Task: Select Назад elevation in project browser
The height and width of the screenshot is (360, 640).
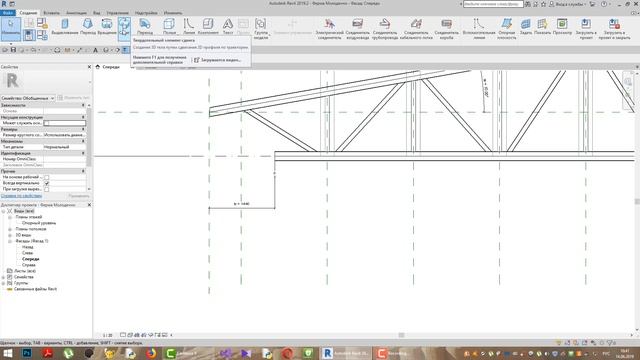Action: (28, 247)
